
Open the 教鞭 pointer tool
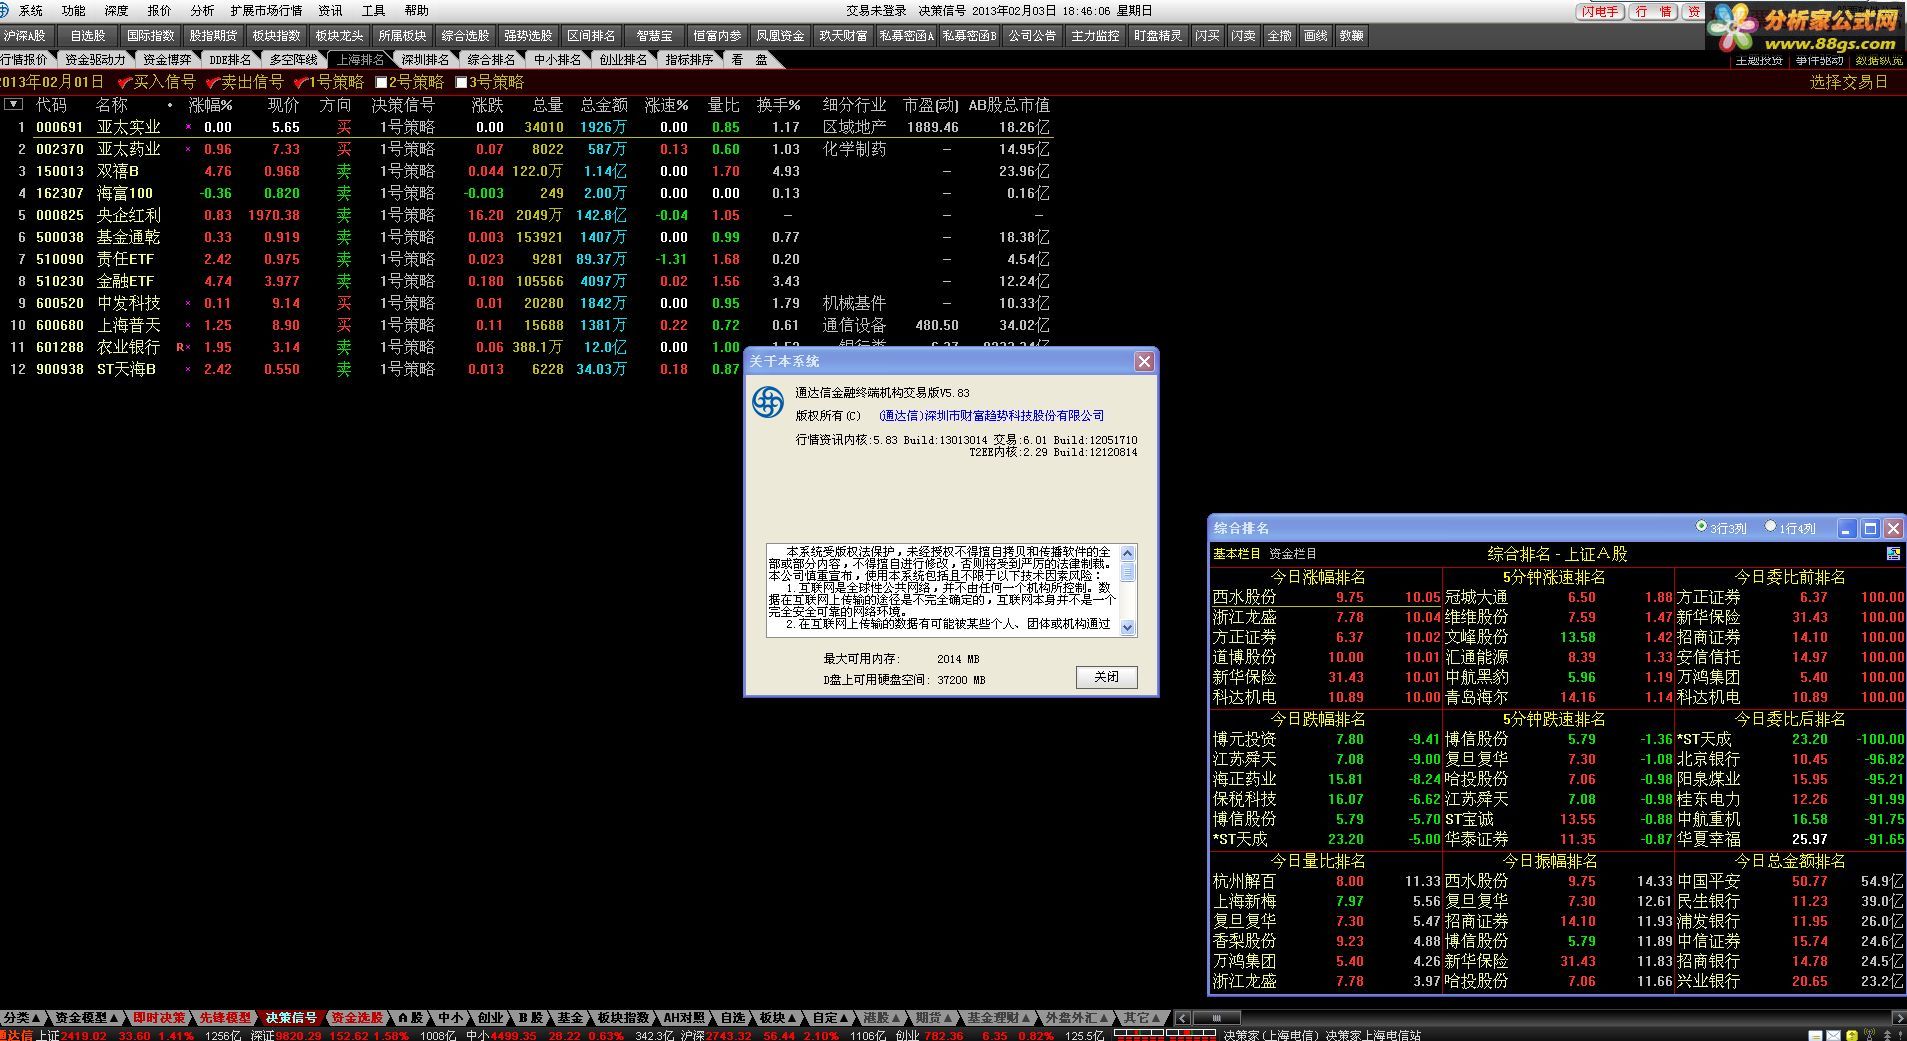click(1351, 36)
